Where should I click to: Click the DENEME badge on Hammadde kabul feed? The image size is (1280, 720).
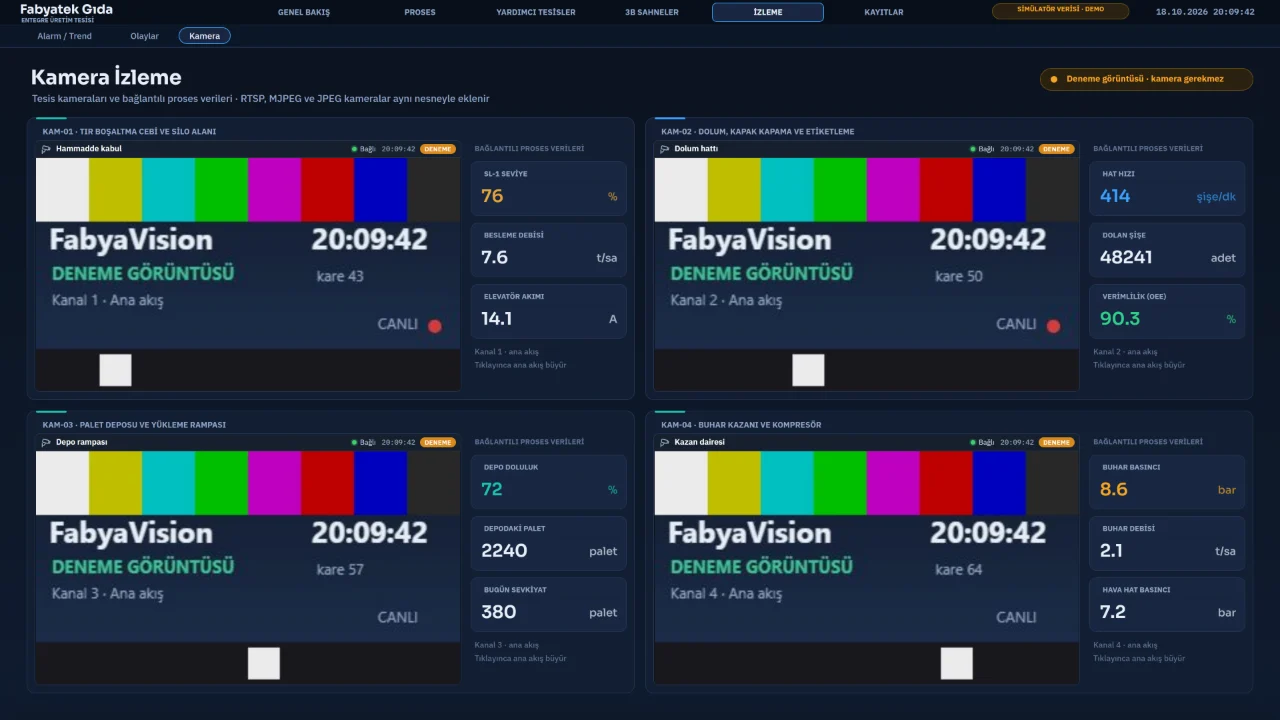click(x=438, y=149)
